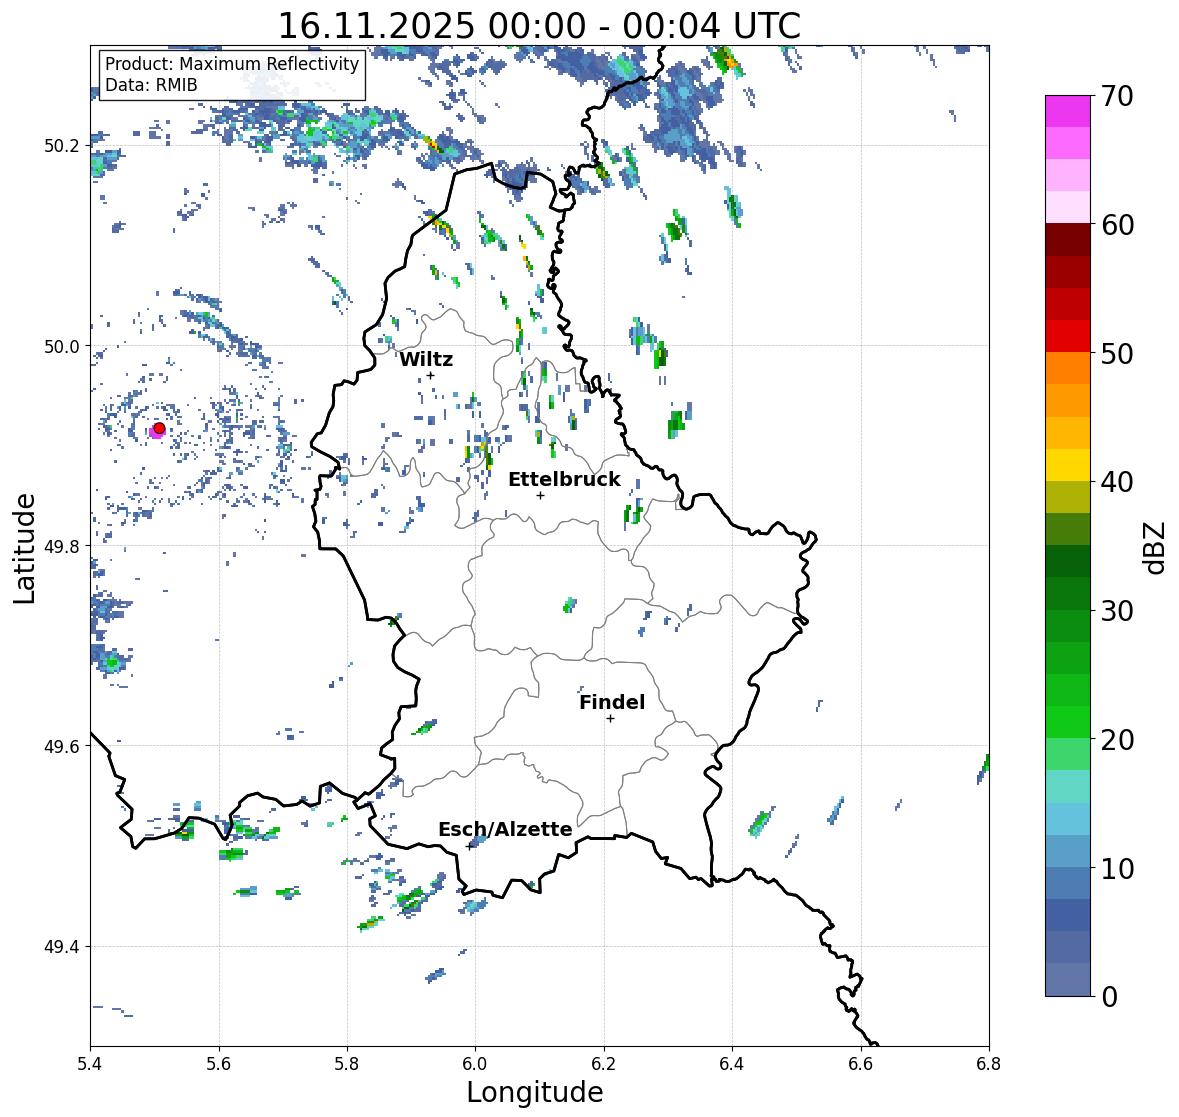
Task: Click the title "16.11.2025 00:00 - 00:04 UTC"
Action: point(539,26)
